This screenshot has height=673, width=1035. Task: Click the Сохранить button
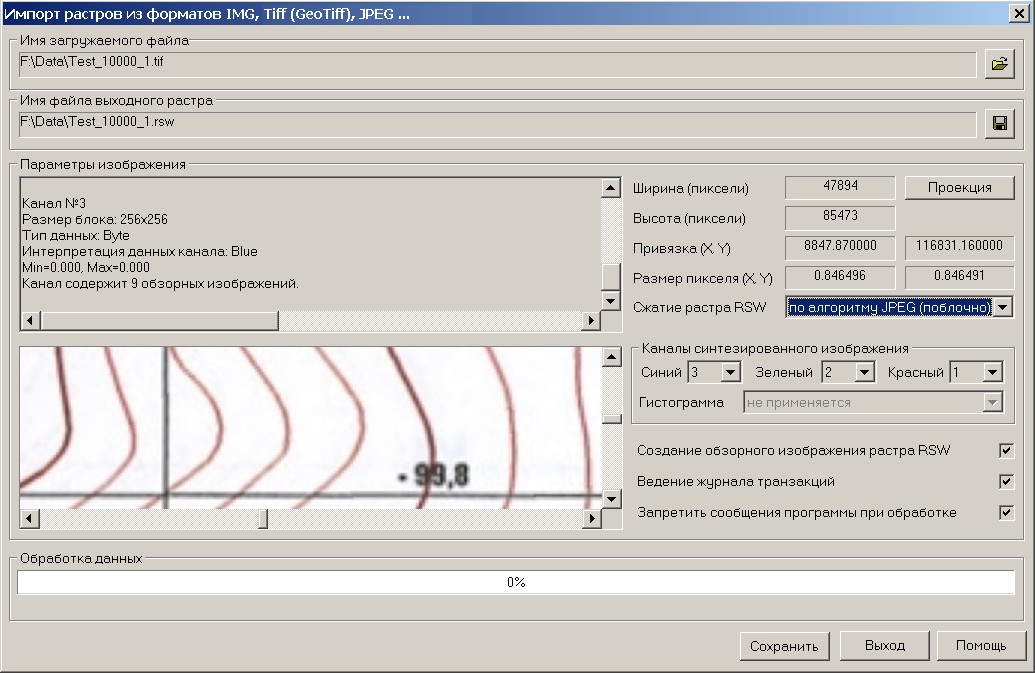coord(784,646)
